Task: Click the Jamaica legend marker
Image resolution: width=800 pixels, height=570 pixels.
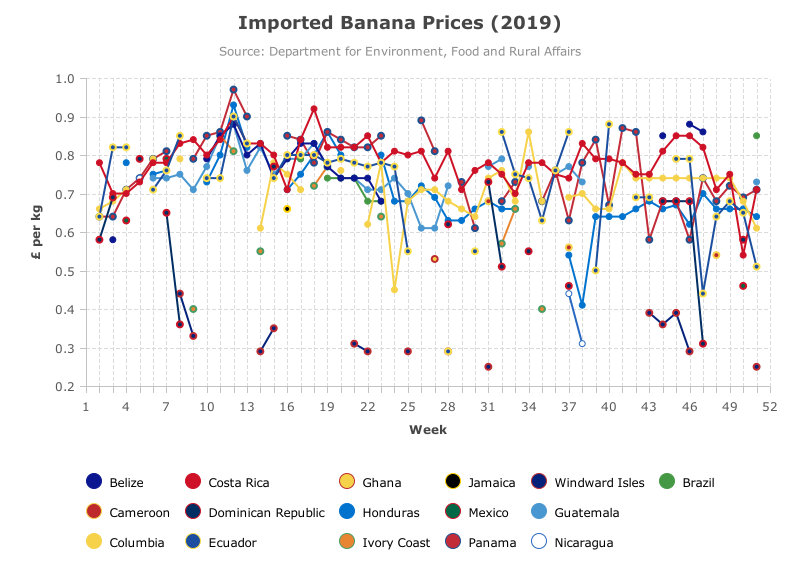Action: pos(453,481)
